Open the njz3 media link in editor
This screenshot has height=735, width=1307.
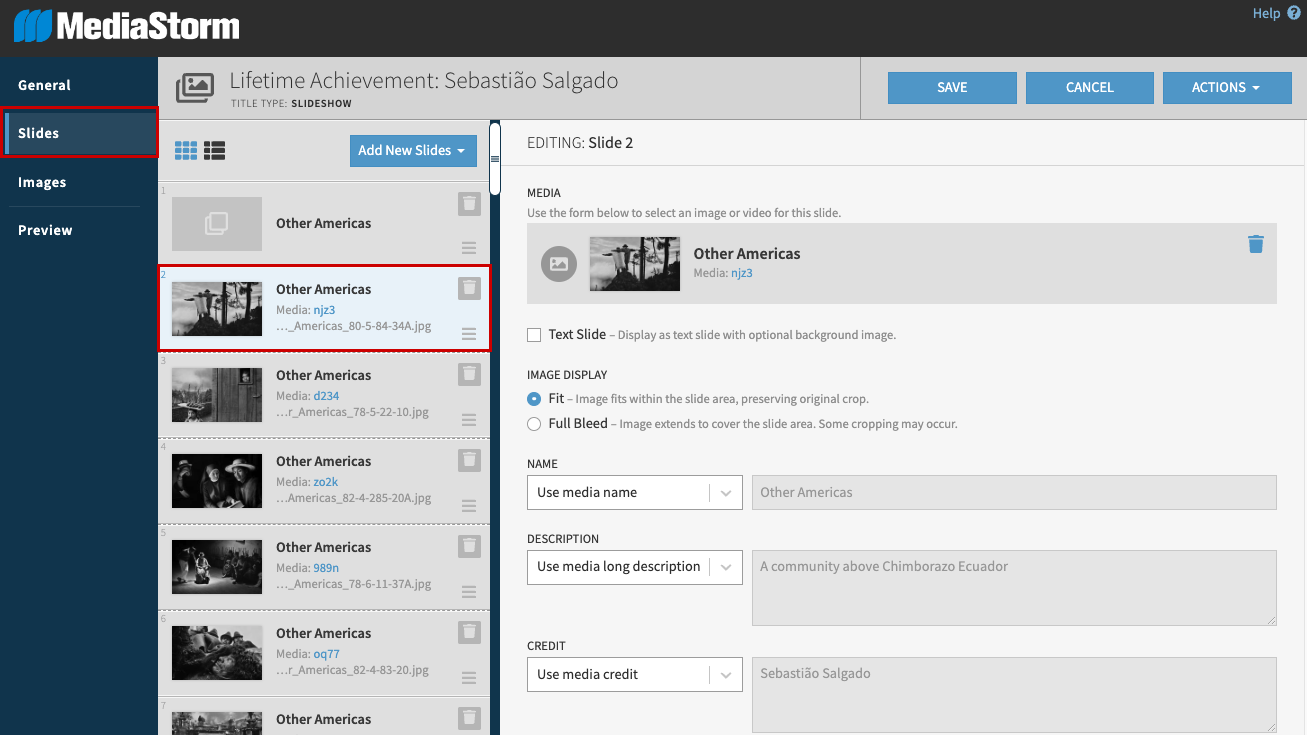(741, 273)
